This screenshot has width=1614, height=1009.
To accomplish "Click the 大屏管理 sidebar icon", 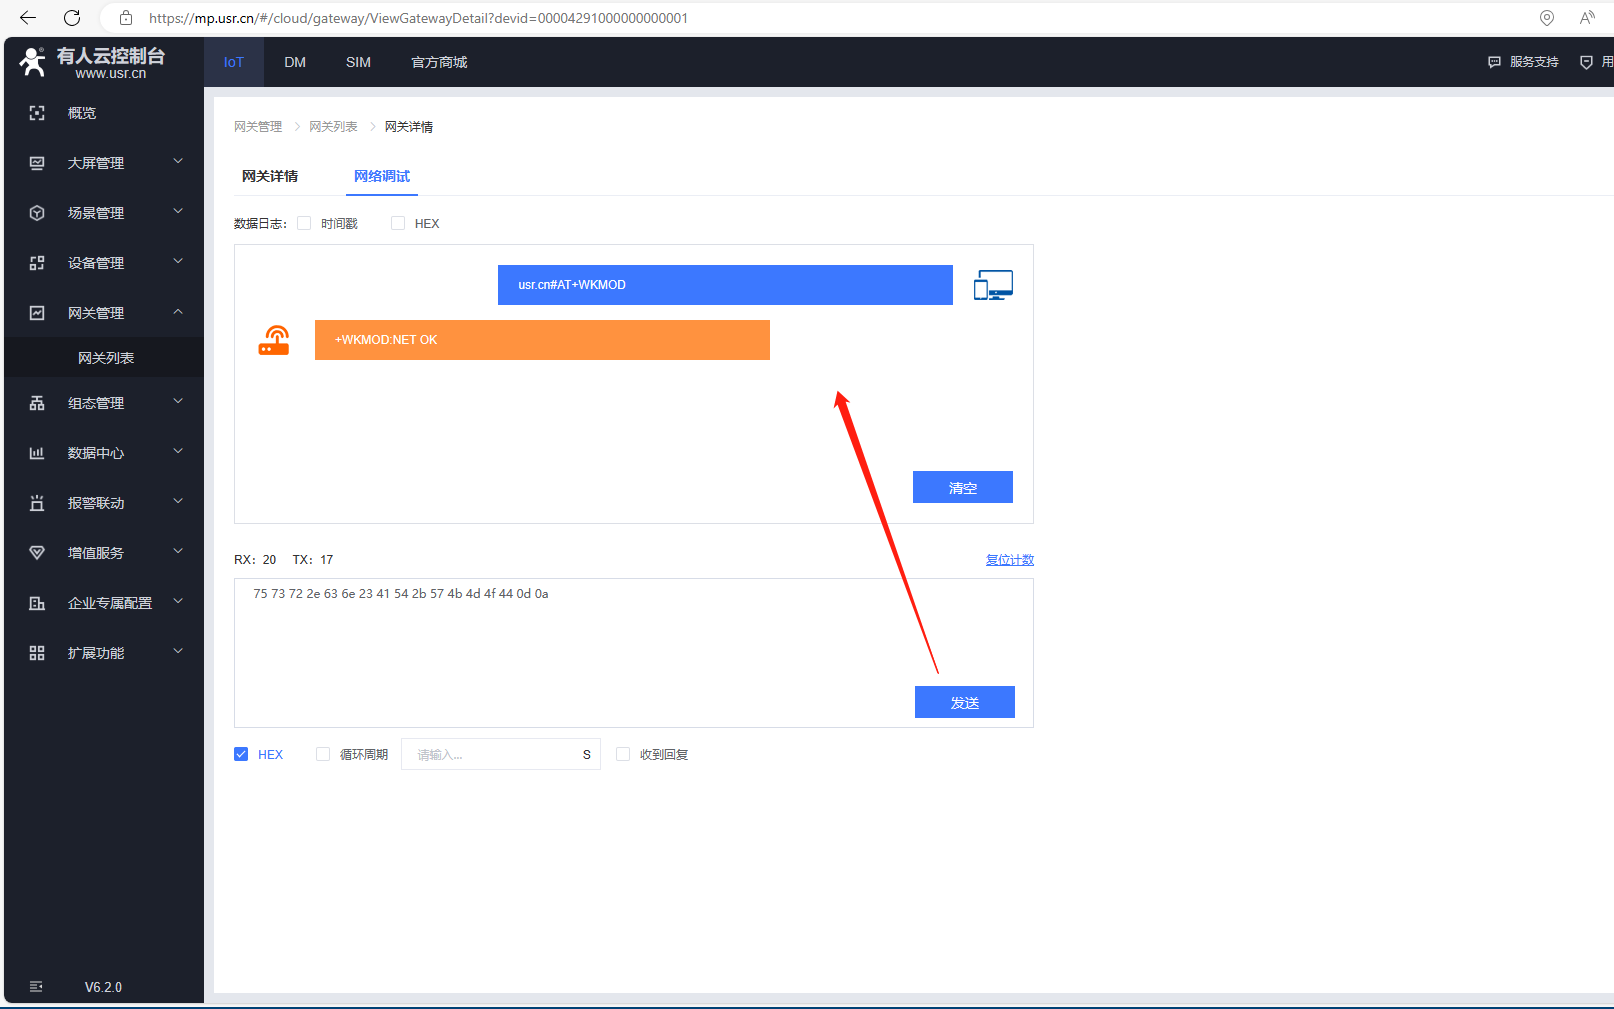I will coord(37,163).
